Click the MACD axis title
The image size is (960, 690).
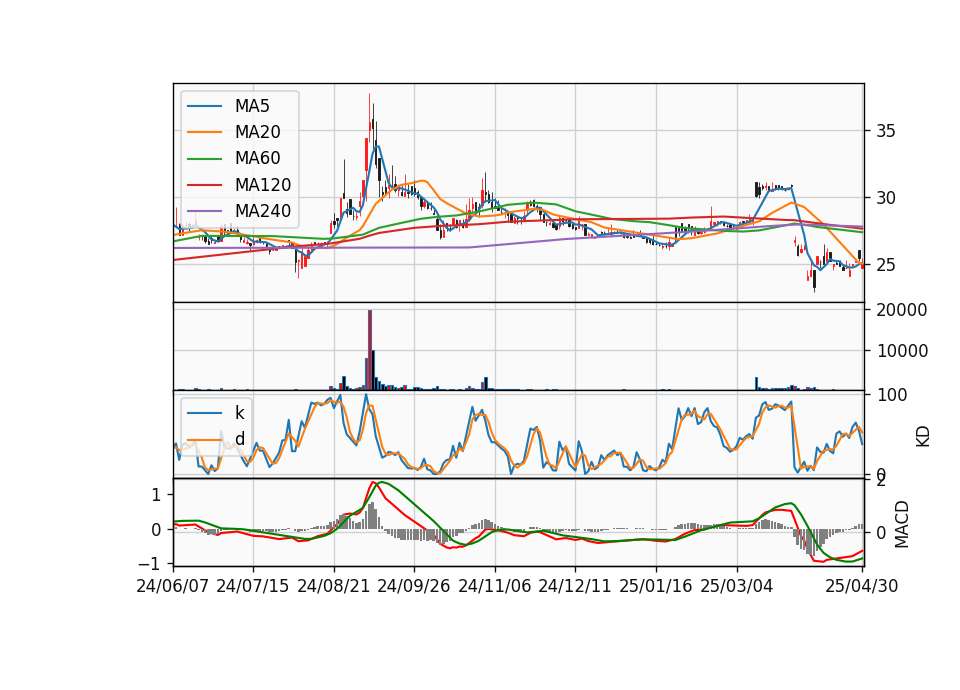(902, 524)
